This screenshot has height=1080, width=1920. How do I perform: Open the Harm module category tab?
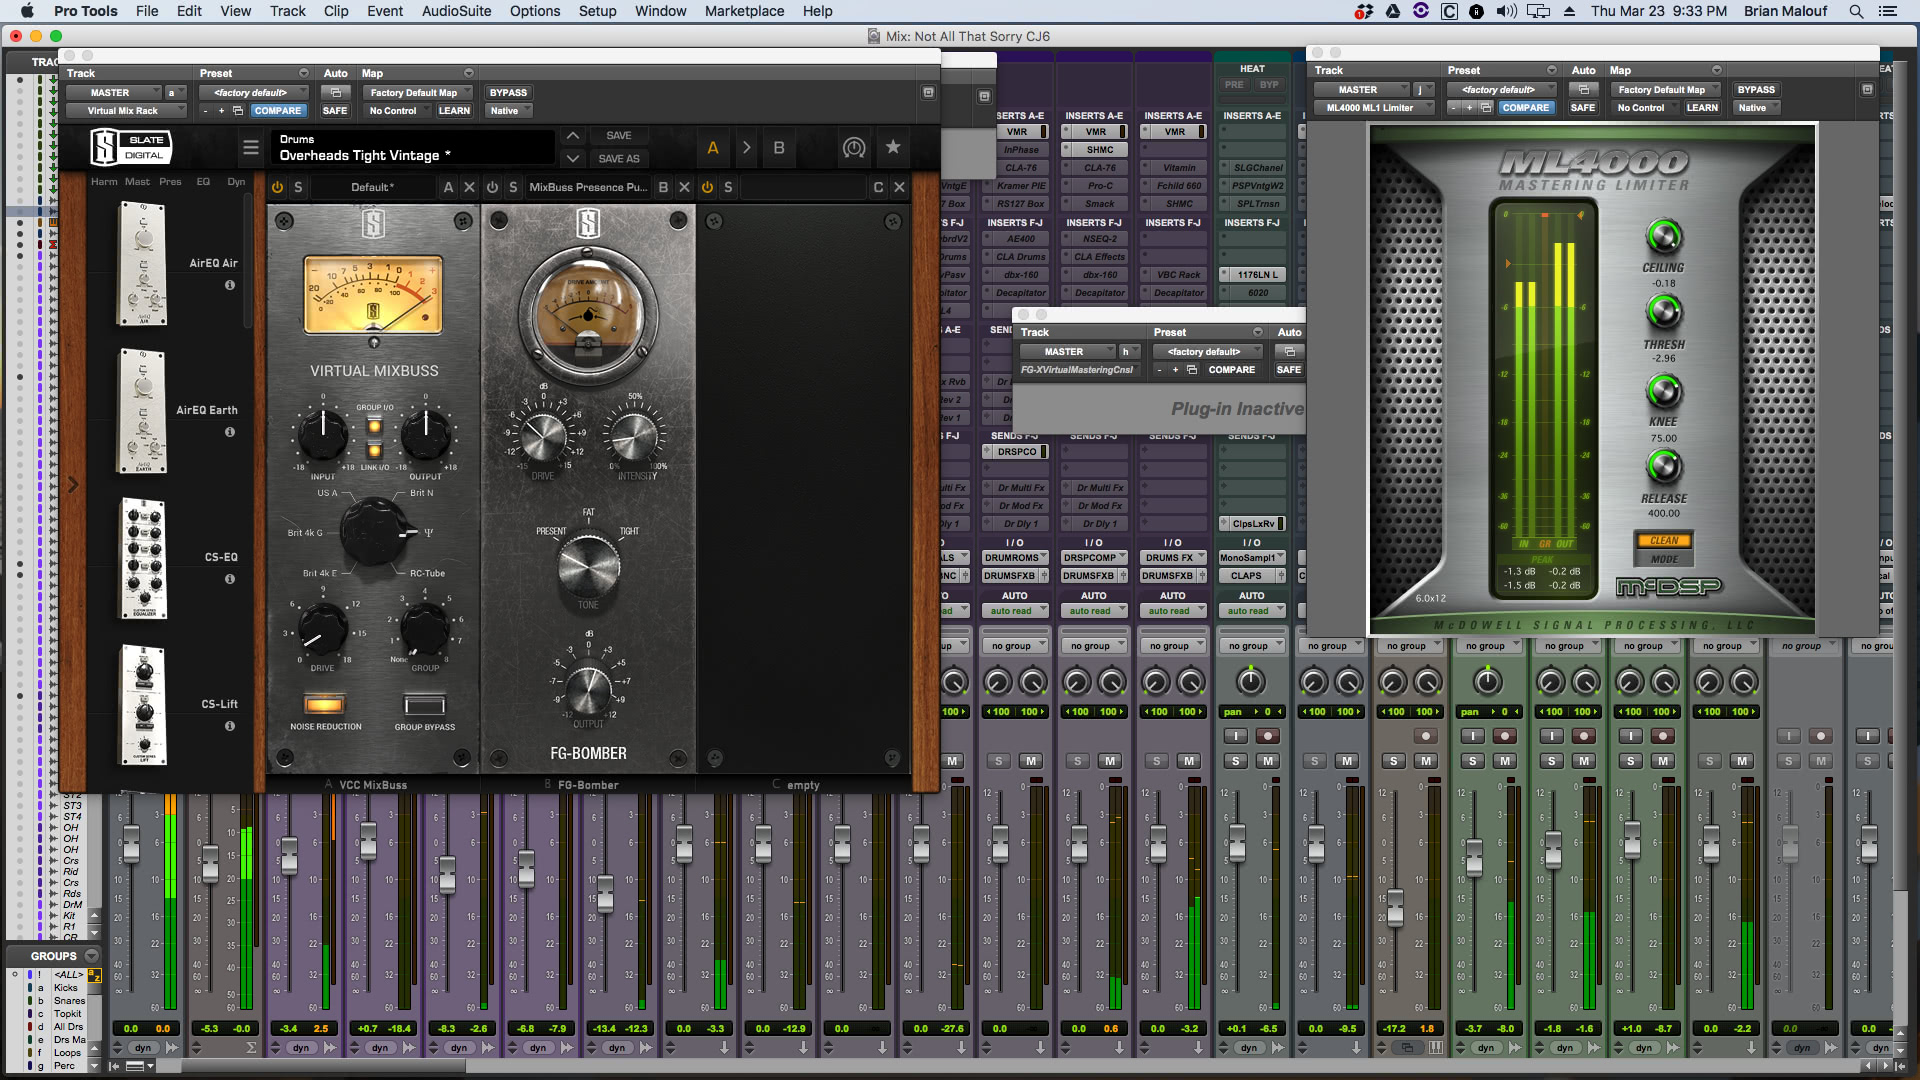104,182
